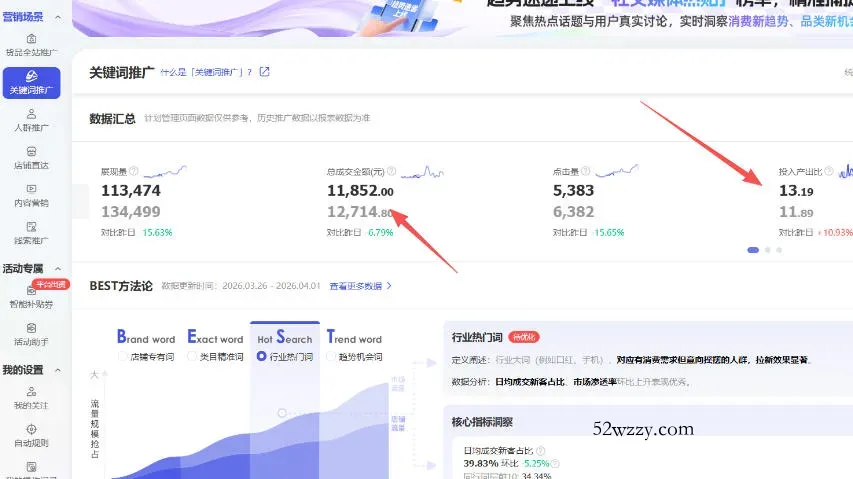Open 内容营销 in the sidebar
Screen dimensions: 853x479
(x=31, y=195)
